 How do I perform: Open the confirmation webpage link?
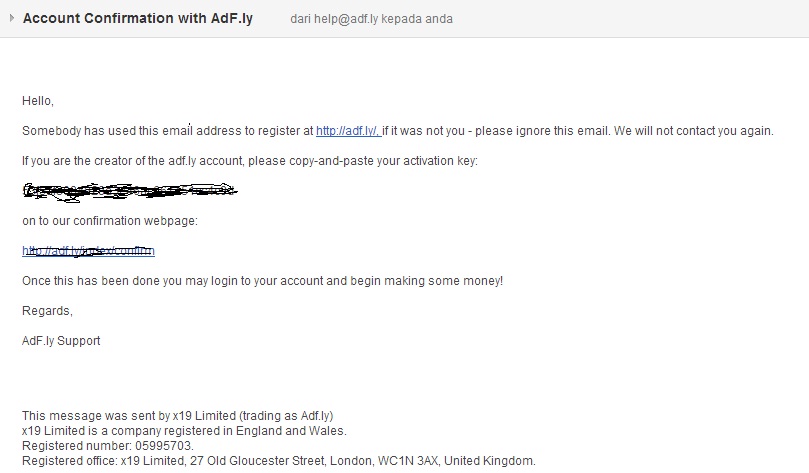(x=88, y=251)
